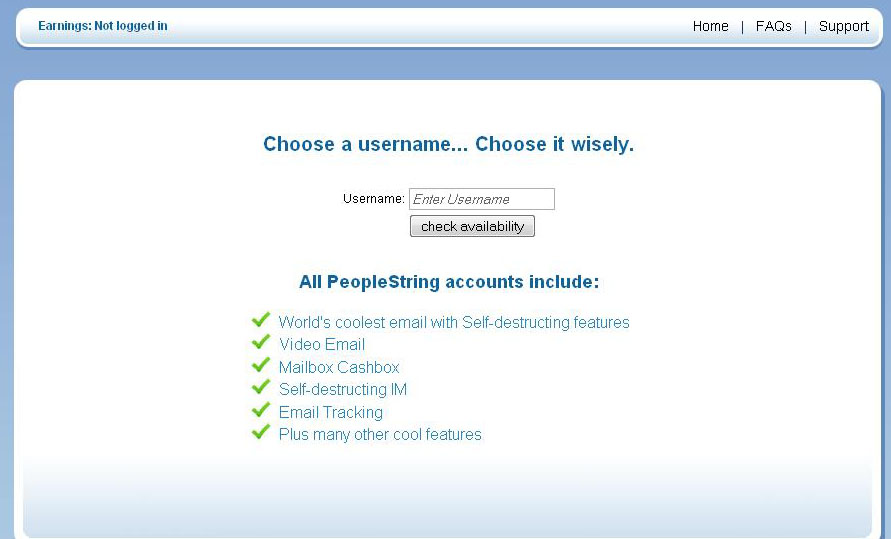Select the World's coolest email feature text
Screen dimensions: 891x539
pos(454,322)
